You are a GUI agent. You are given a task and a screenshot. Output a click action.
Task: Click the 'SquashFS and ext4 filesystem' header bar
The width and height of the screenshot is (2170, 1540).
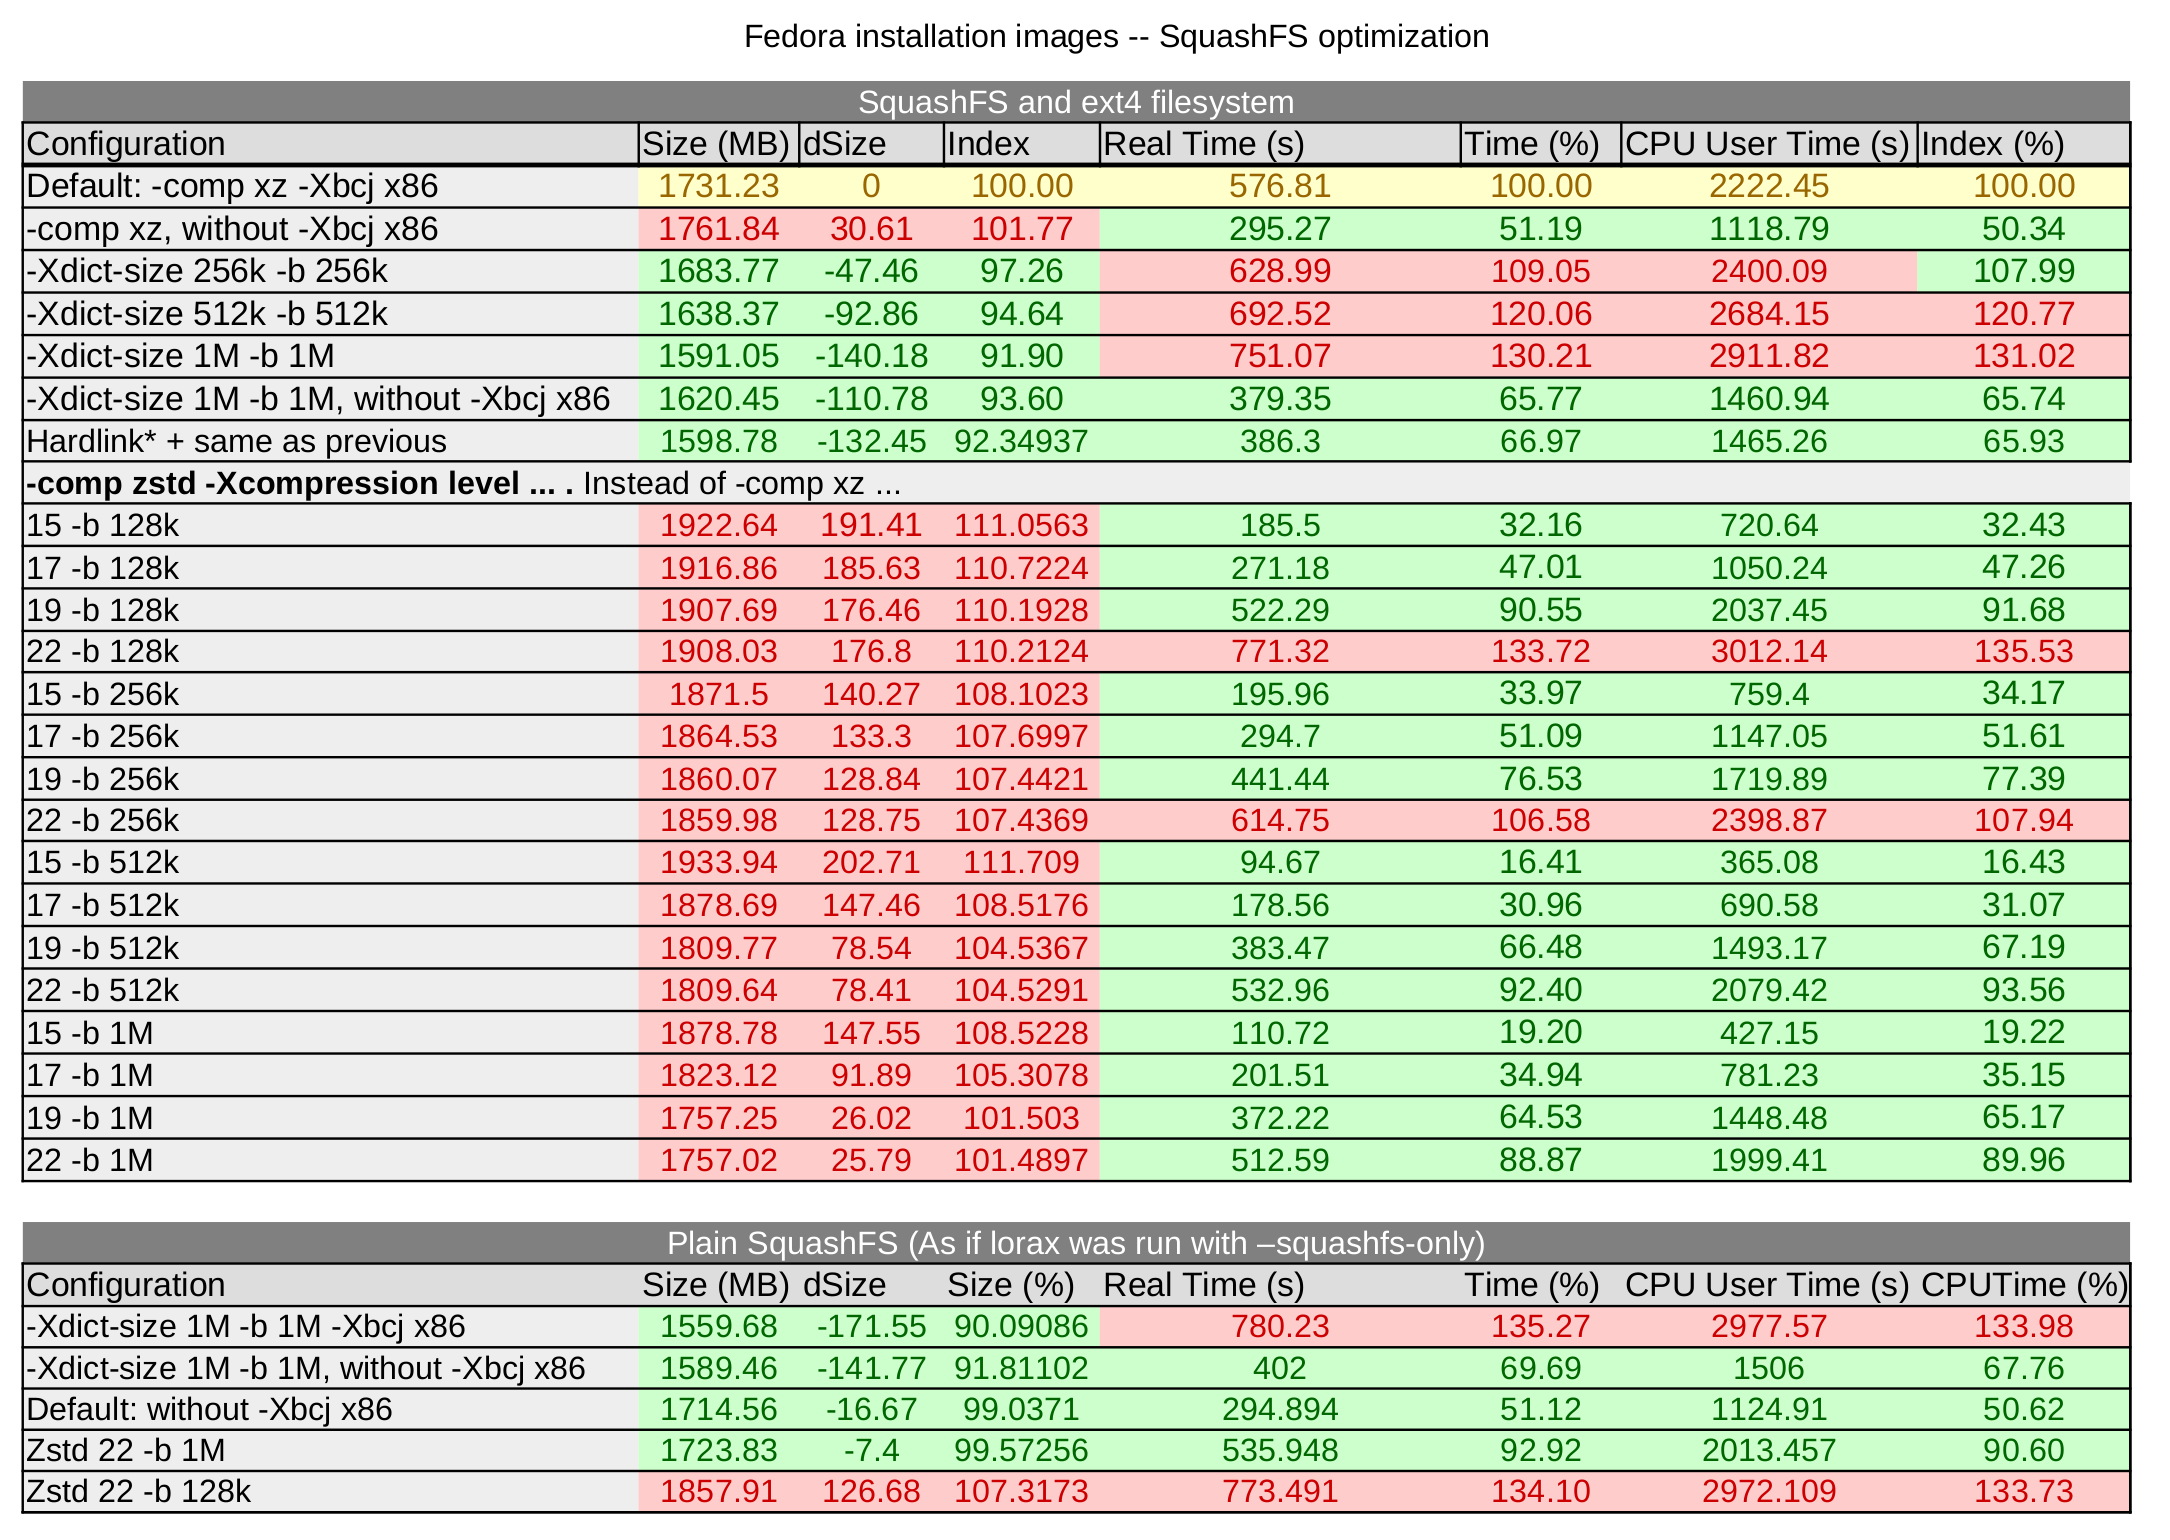(1076, 102)
